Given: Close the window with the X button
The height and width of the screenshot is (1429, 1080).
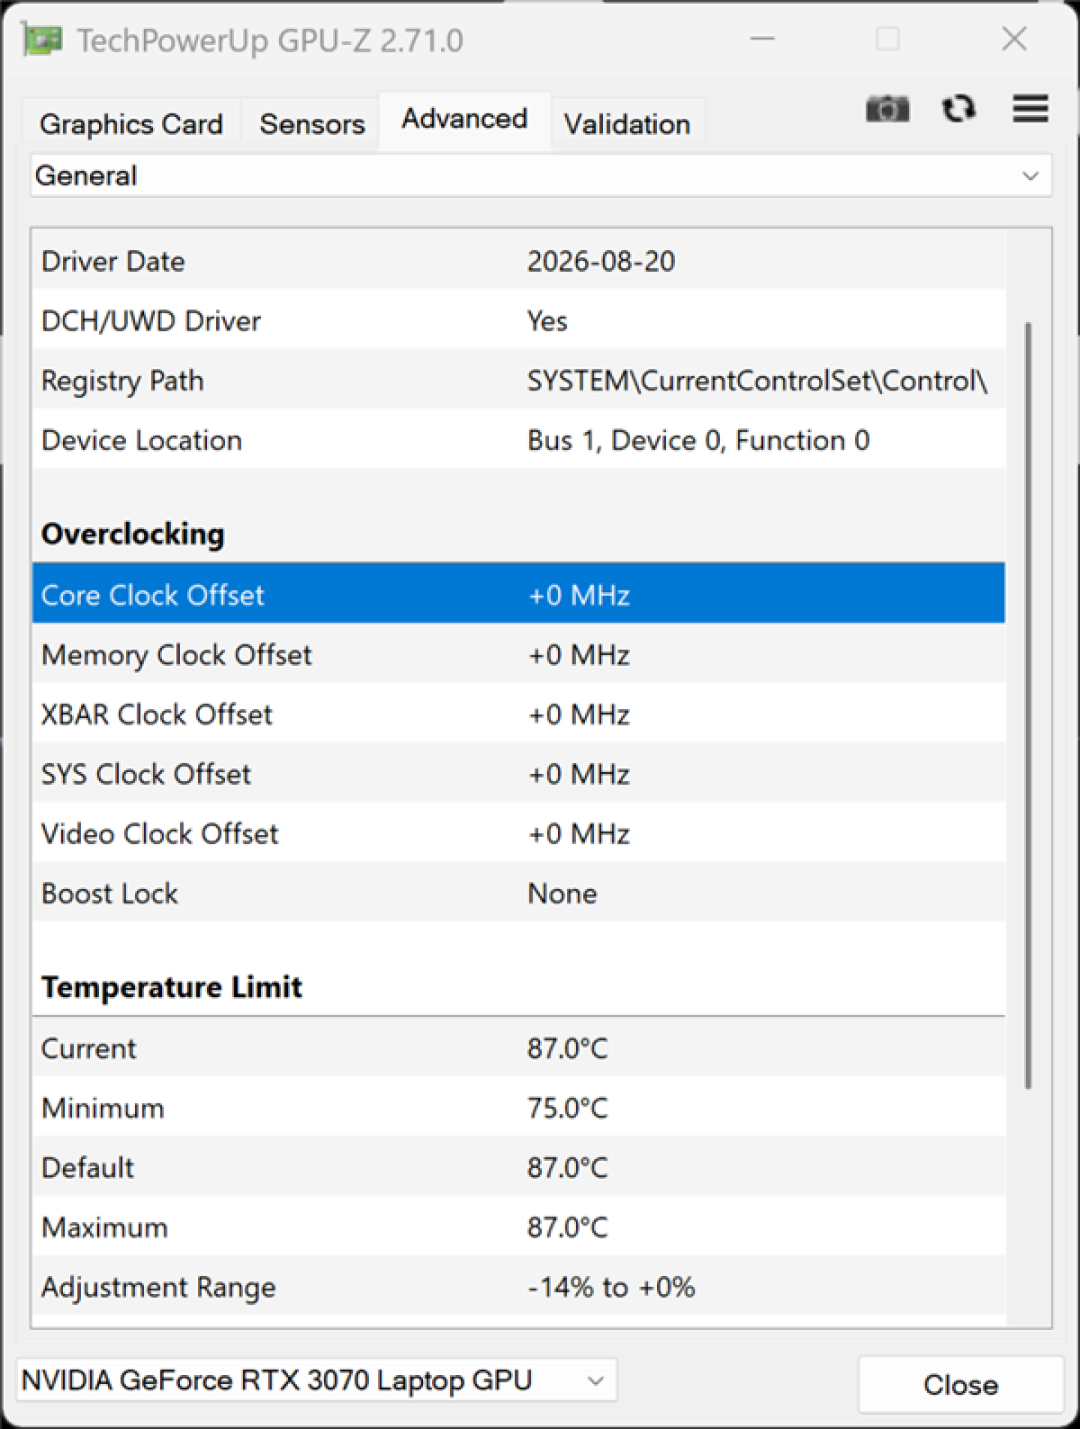Looking at the screenshot, I should click(x=1014, y=39).
